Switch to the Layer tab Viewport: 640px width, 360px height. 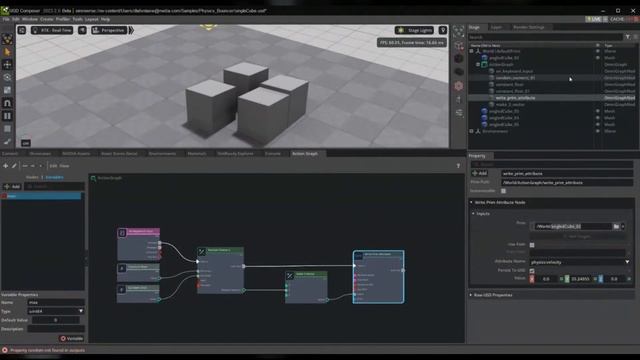(x=496, y=27)
